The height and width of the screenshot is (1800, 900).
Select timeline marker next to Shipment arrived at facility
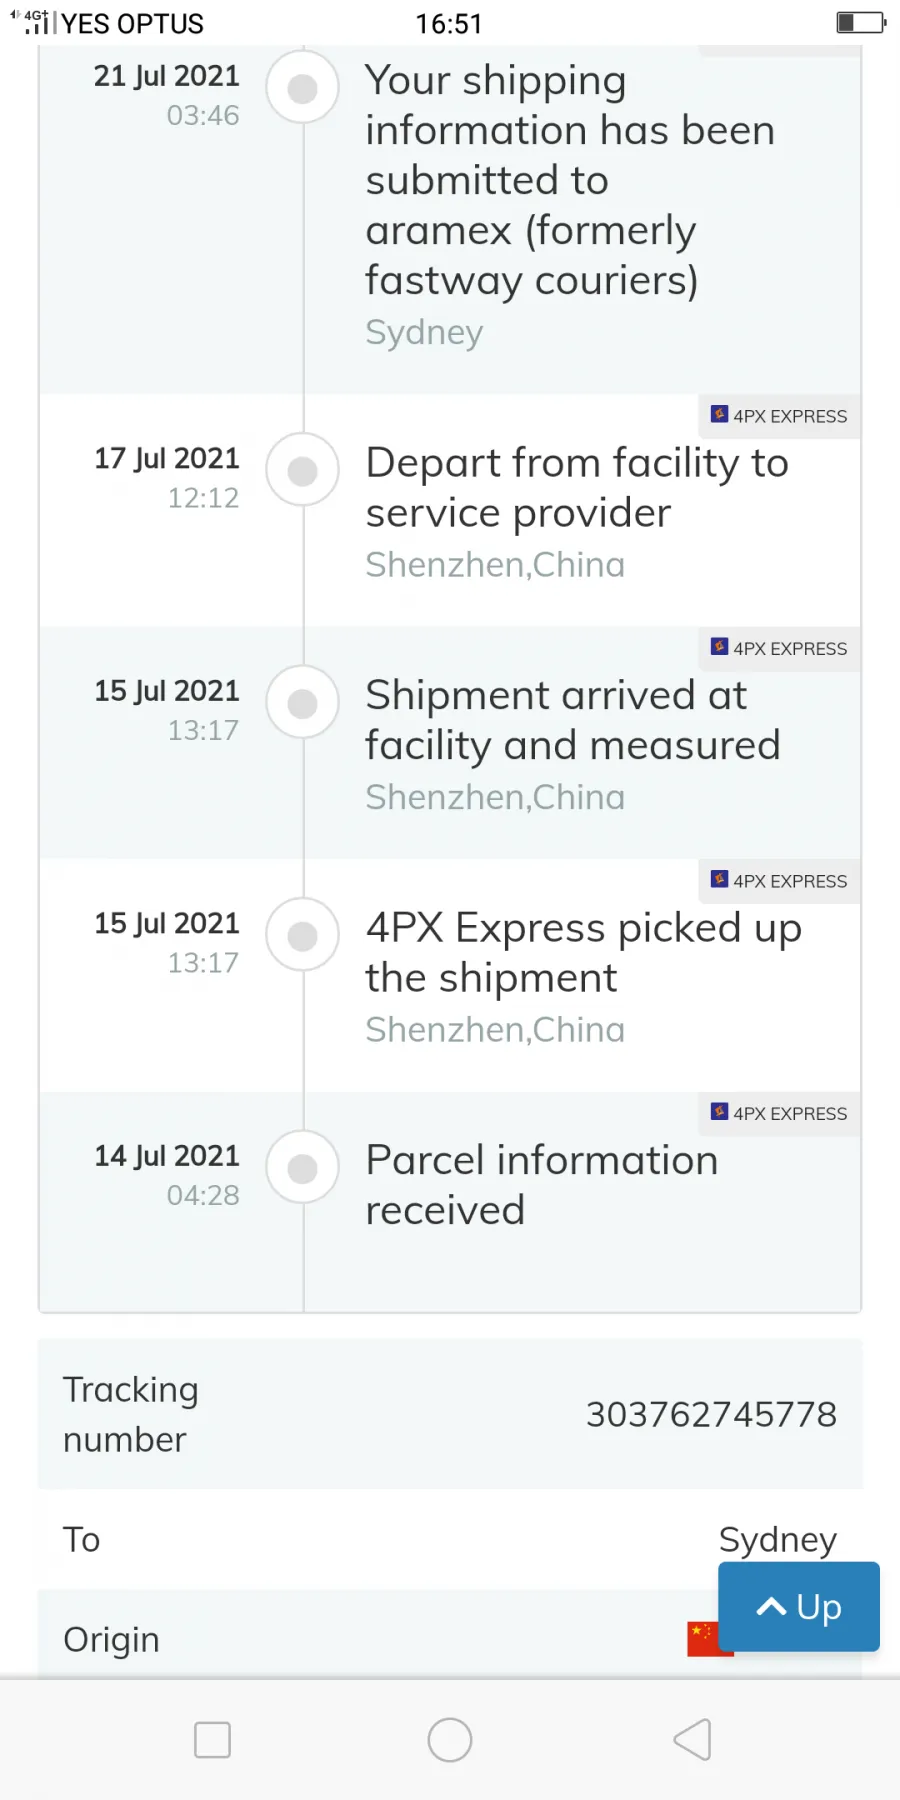tap(303, 703)
